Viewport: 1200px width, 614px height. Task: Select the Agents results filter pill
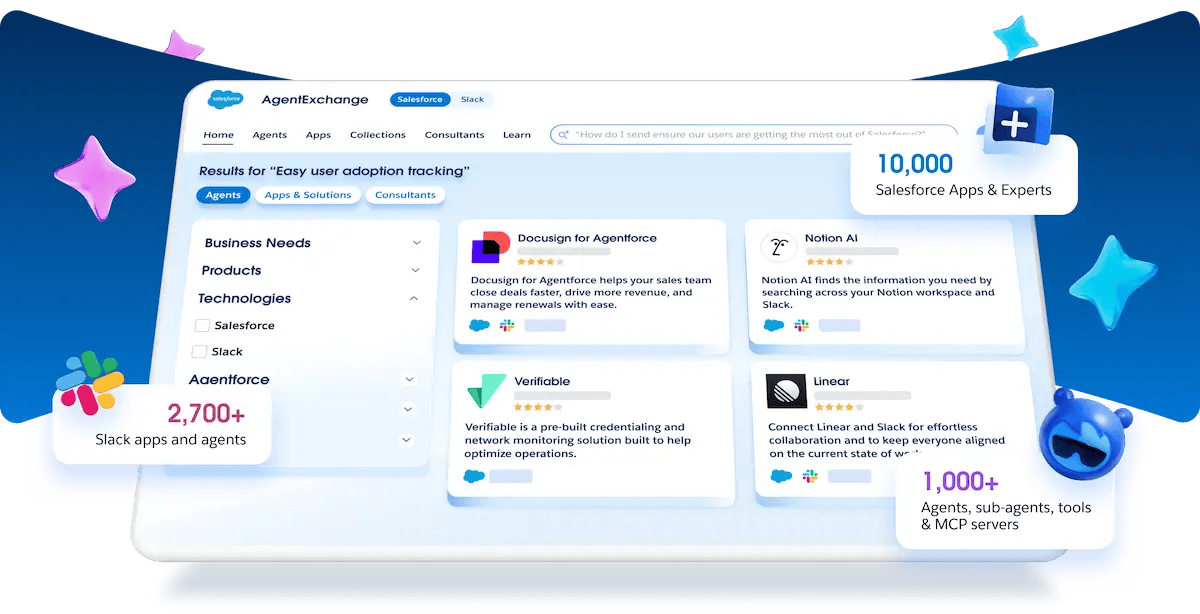pyautogui.click(x=223, y=195)
